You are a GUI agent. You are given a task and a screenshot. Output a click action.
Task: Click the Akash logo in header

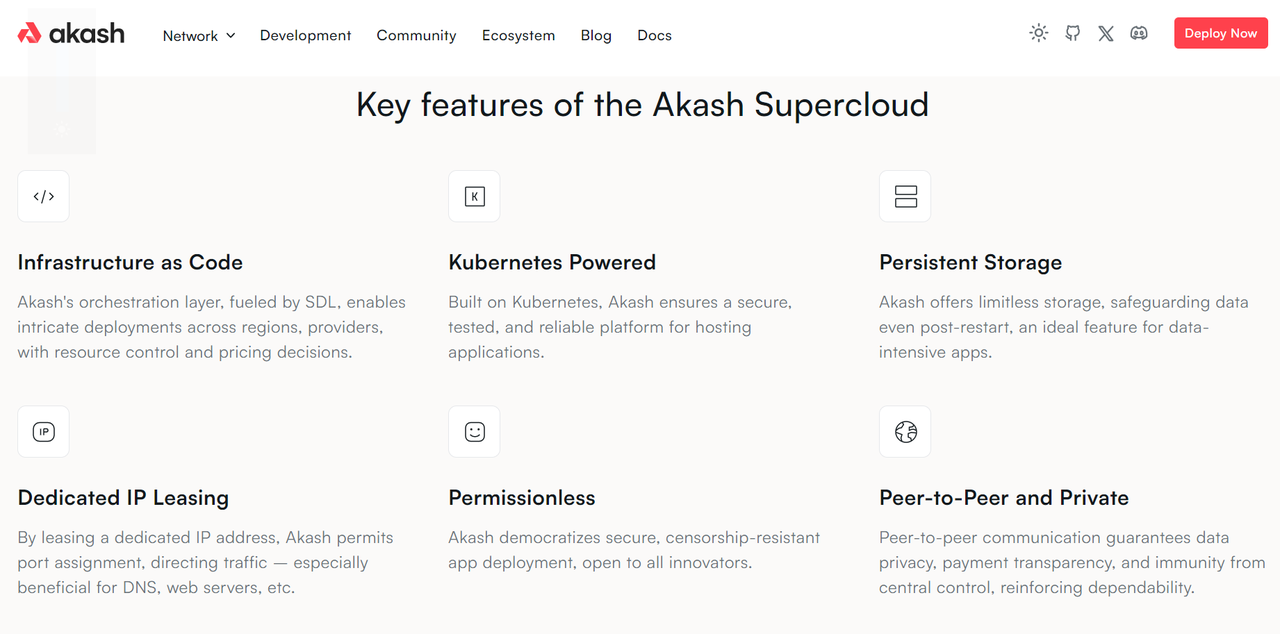pos(71,34)
